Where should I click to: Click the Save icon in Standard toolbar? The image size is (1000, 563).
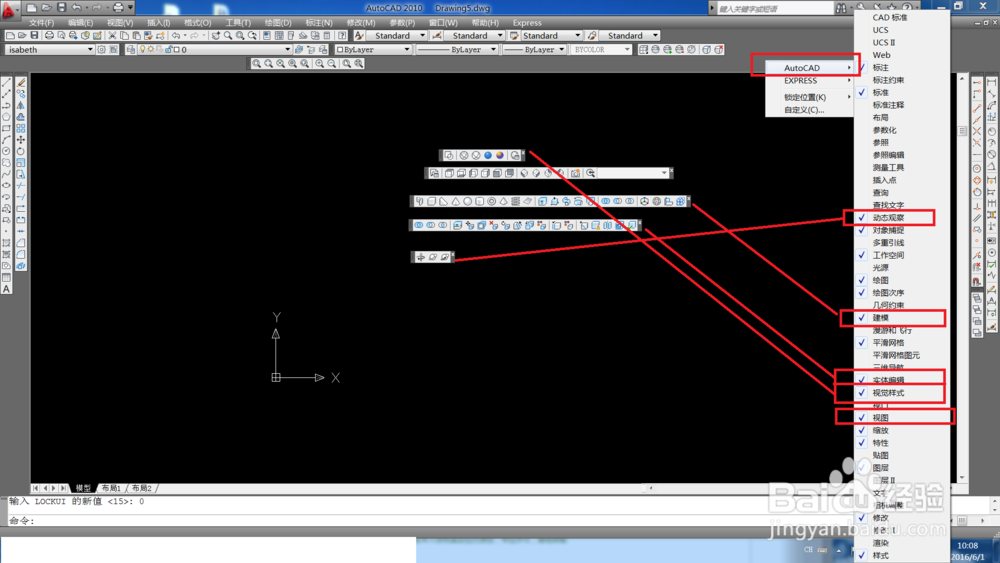click(x=34, y=36)
